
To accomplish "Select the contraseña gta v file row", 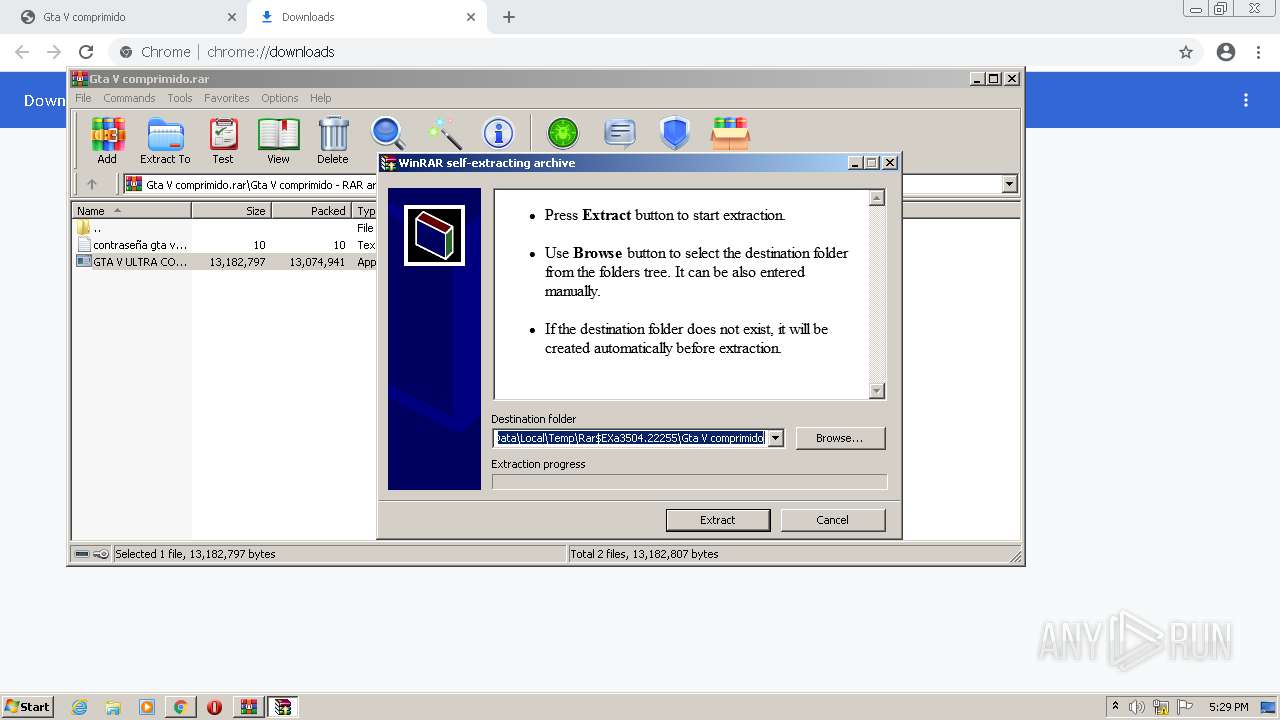I will pyautogui.click(x=226, y=245).
